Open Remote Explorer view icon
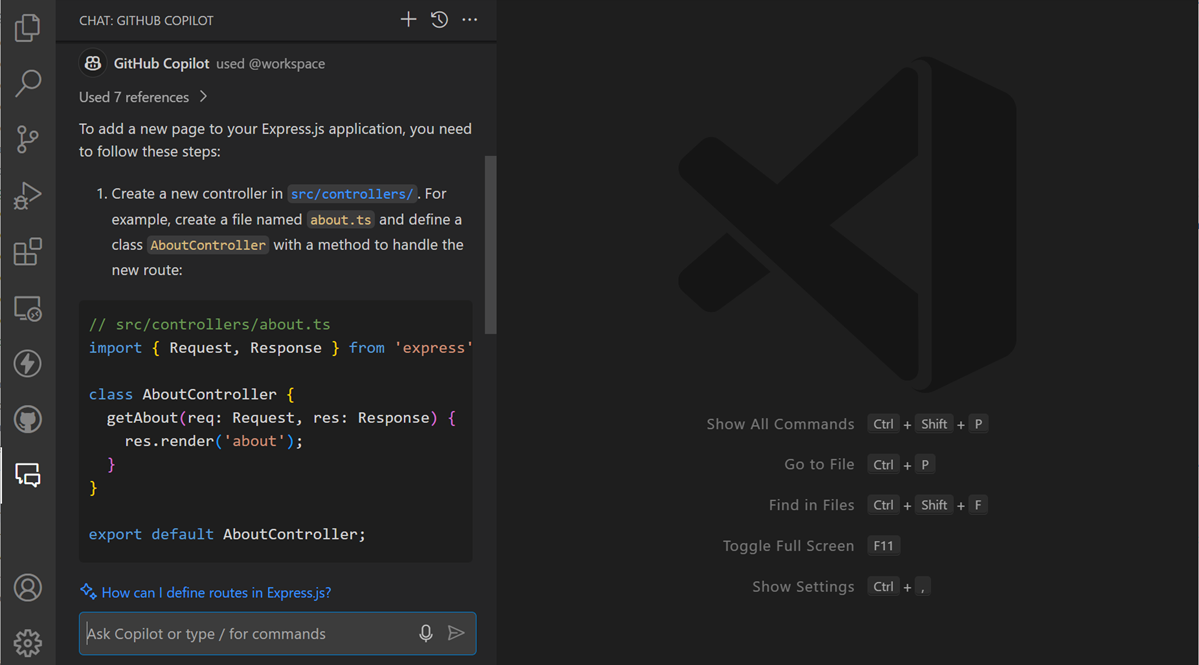The height and width of the screenshot is (665, 1199). pyautogui.click(x=28, y=308)
